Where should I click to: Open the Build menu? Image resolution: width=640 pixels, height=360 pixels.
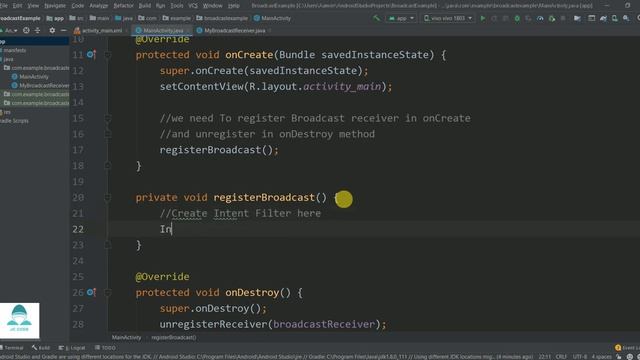(x=144, y=6)
